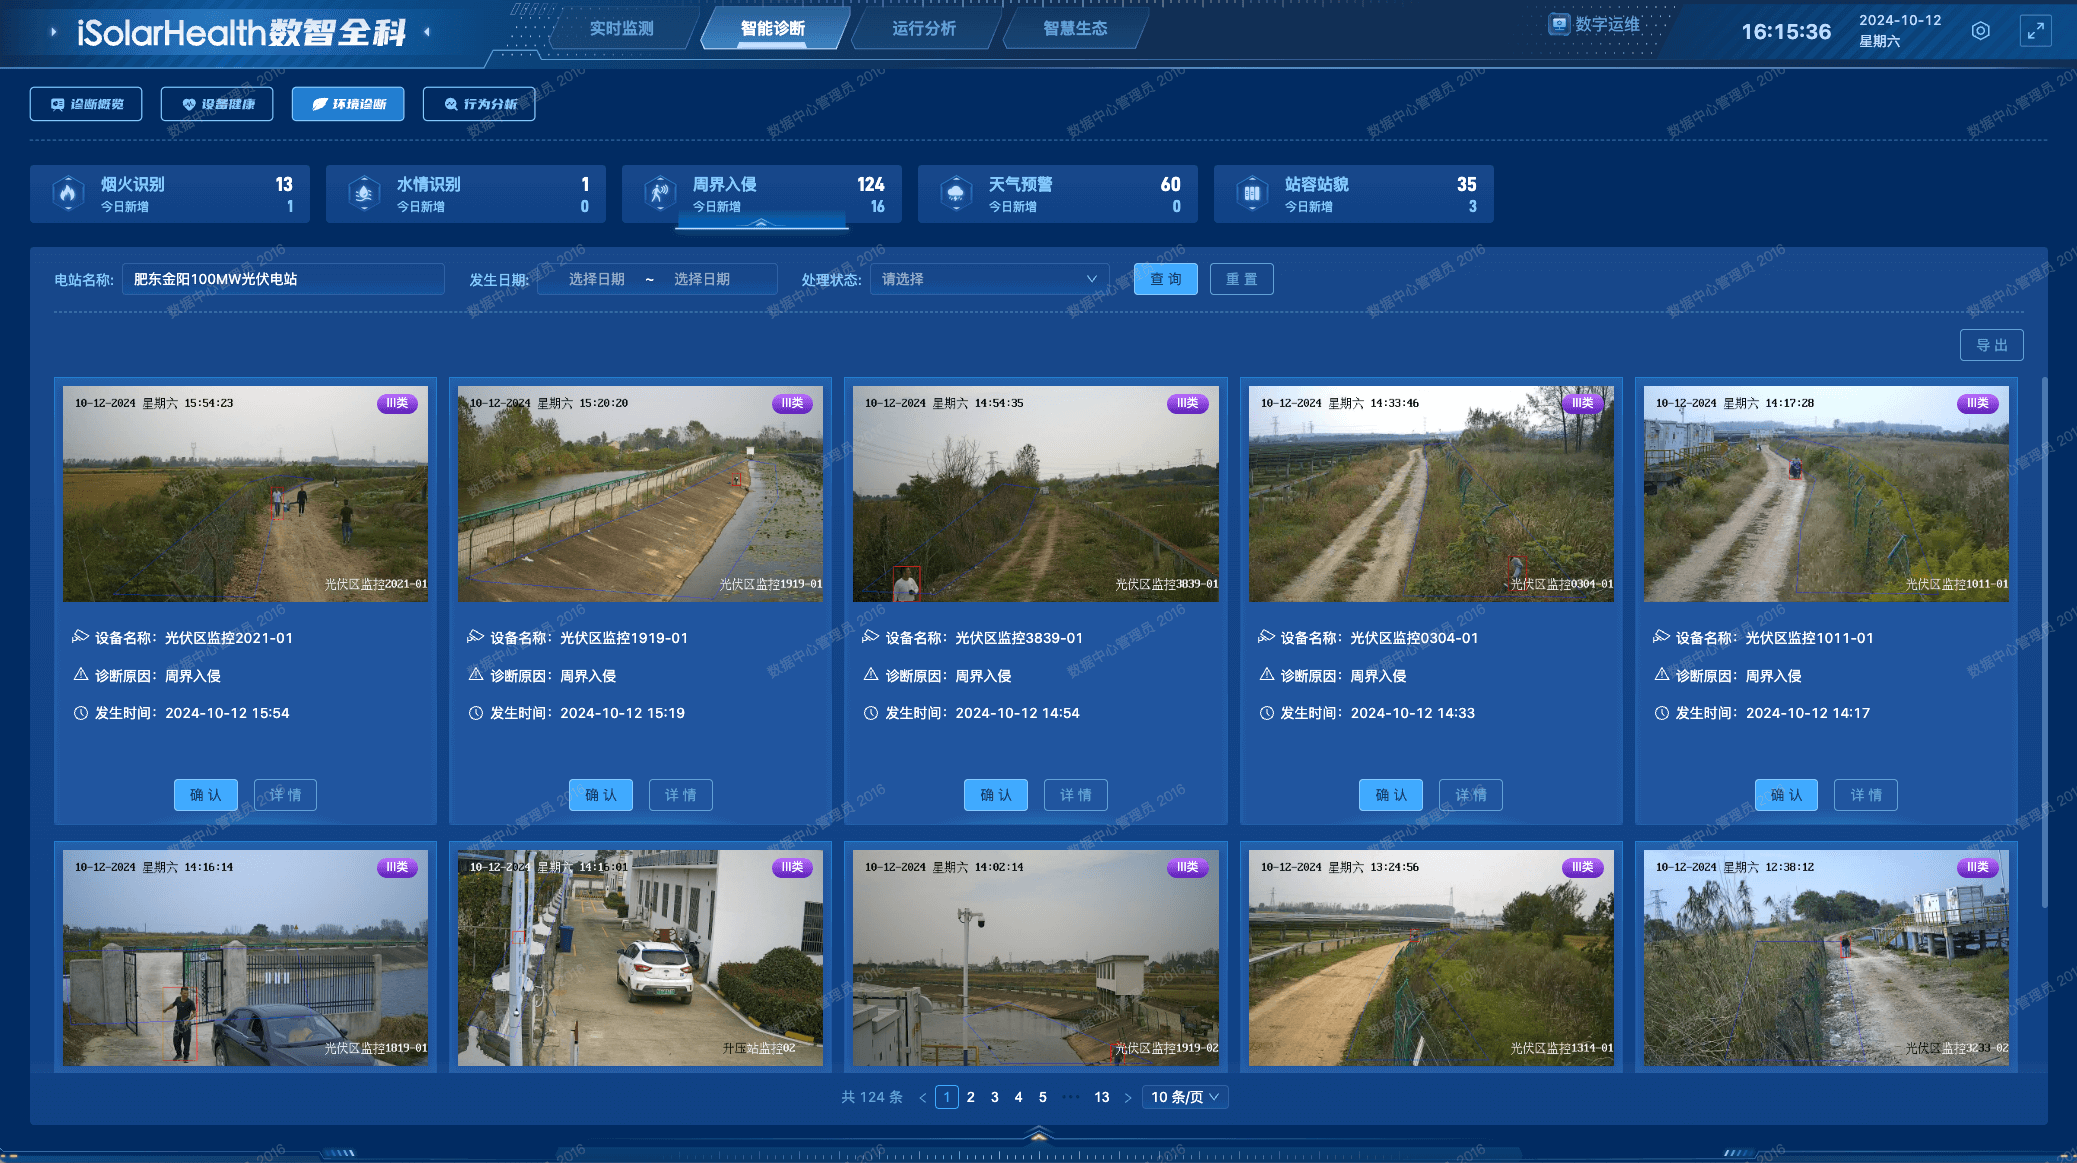Viewport: 2077px width, 1163px height.
Task: Expand the bottom panel chevron
Action: coord(1038,1134)
